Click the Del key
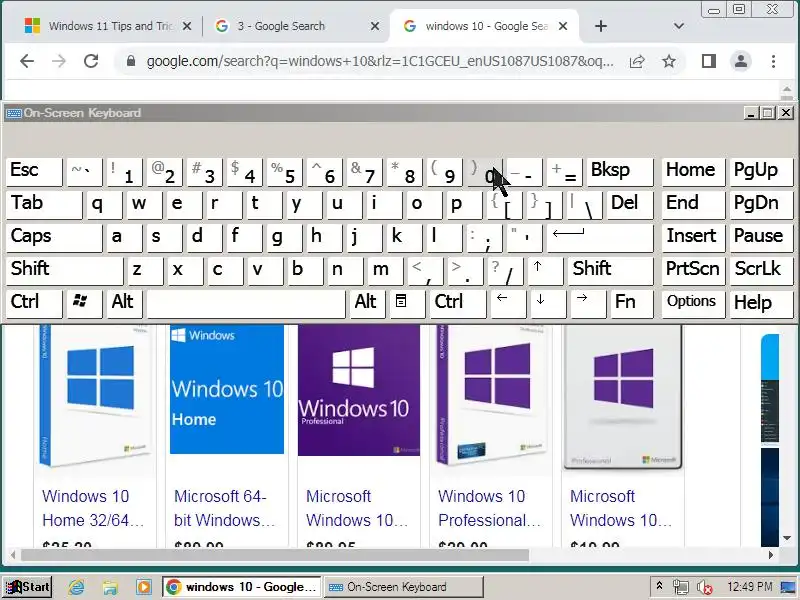The height and width of the screenshot is (600, 800). tap(630, 204)
